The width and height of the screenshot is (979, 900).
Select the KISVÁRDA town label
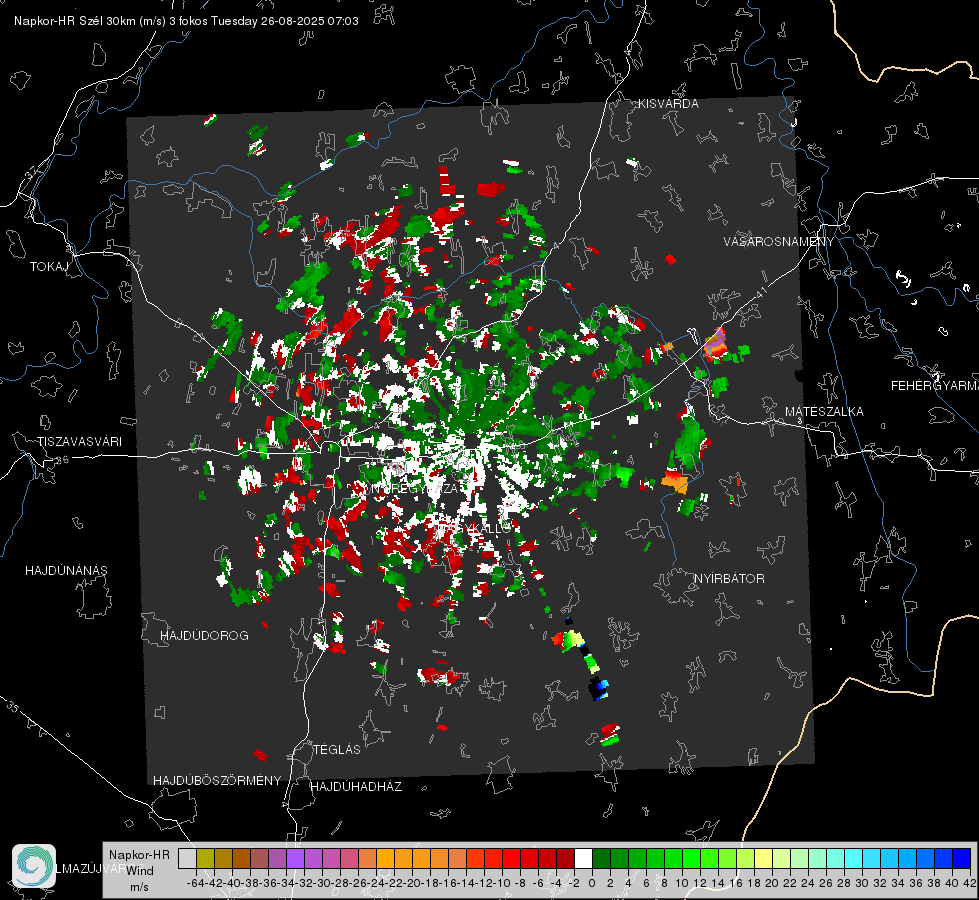point(668,104)
